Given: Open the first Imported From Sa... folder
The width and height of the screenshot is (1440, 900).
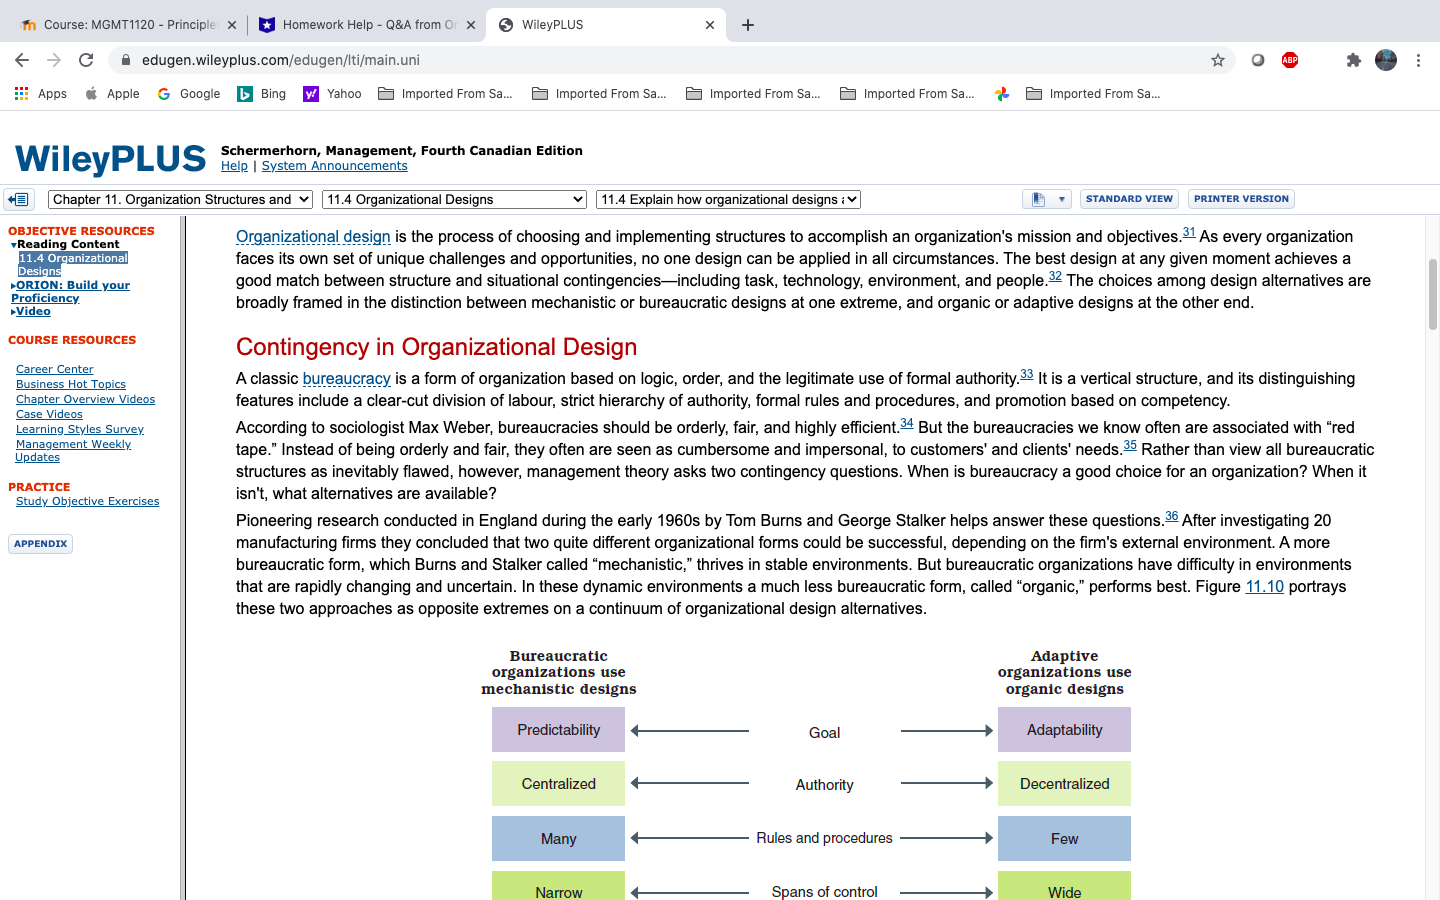Looking at the screenshot, I should (445, 94).
